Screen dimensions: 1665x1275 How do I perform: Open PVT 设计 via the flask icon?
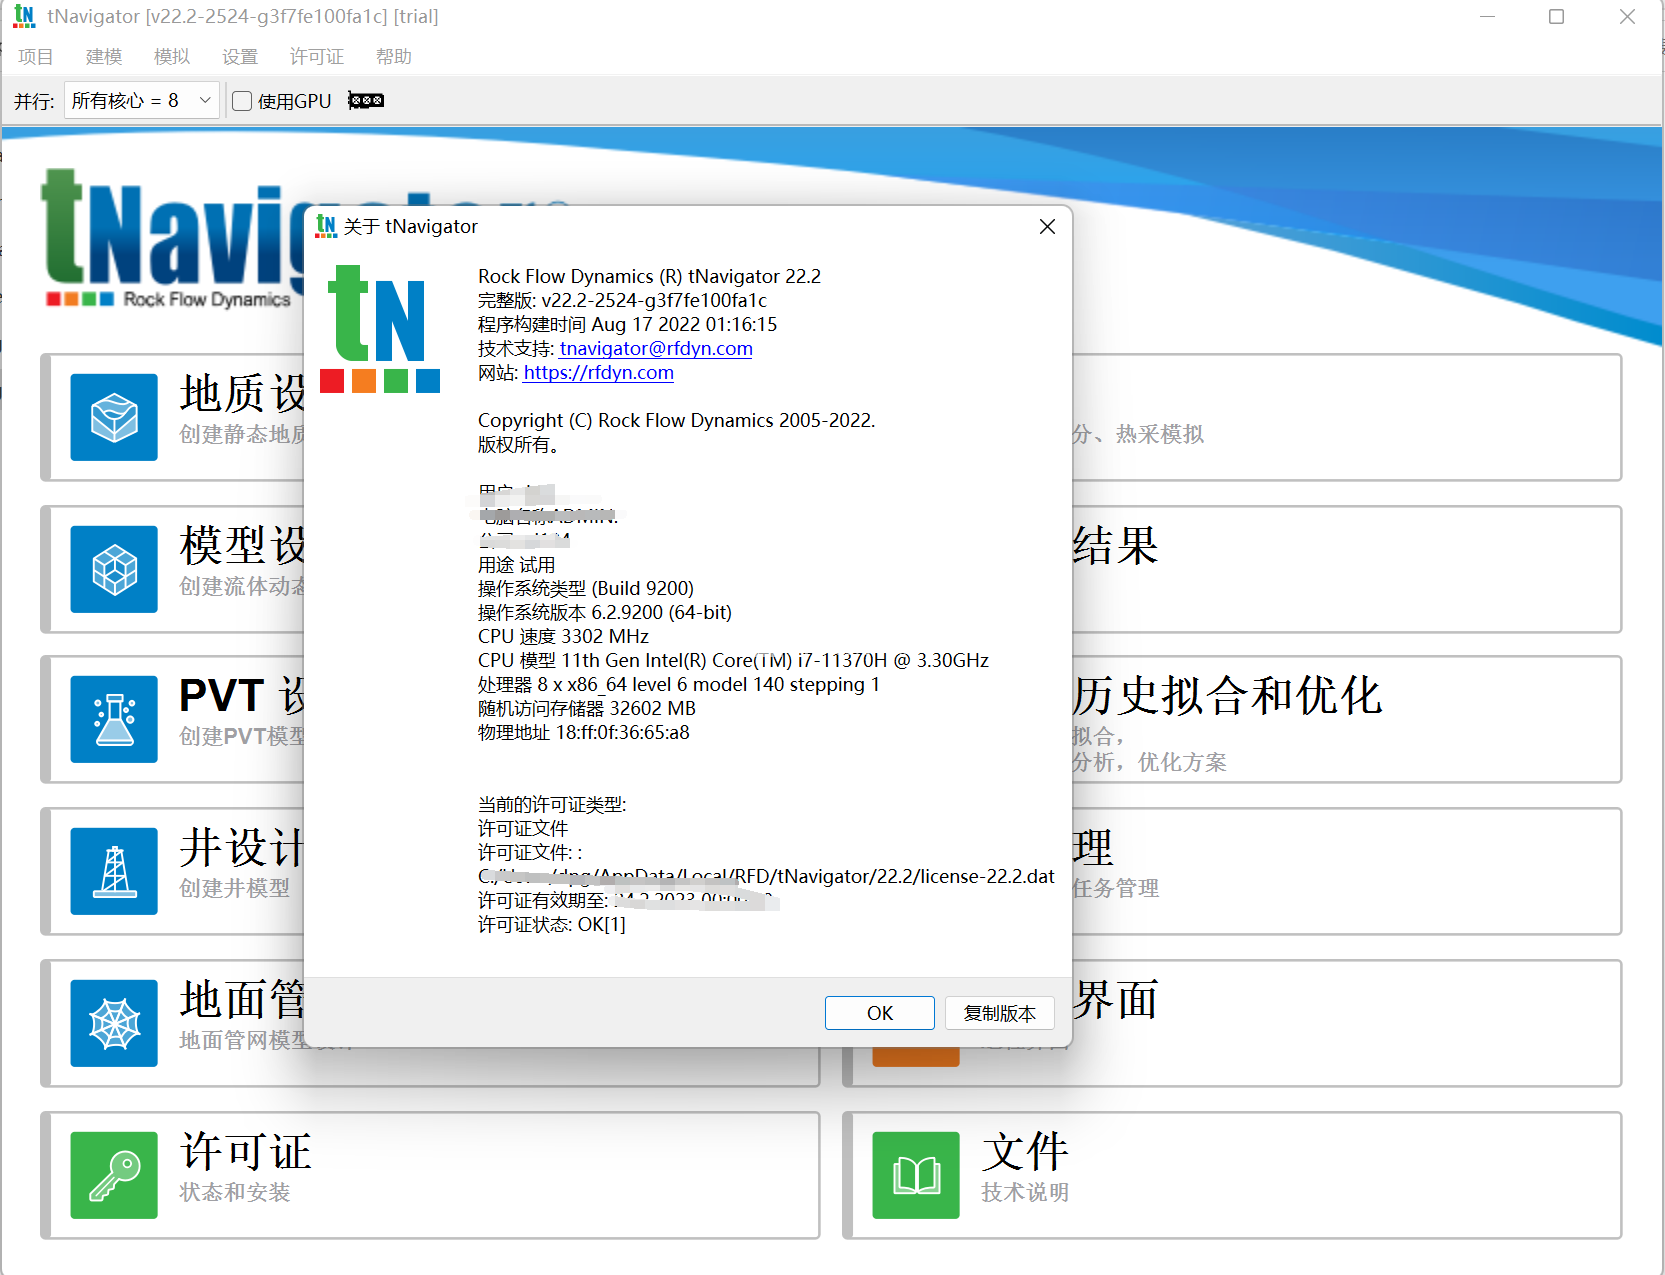click(x=113, y=719)
